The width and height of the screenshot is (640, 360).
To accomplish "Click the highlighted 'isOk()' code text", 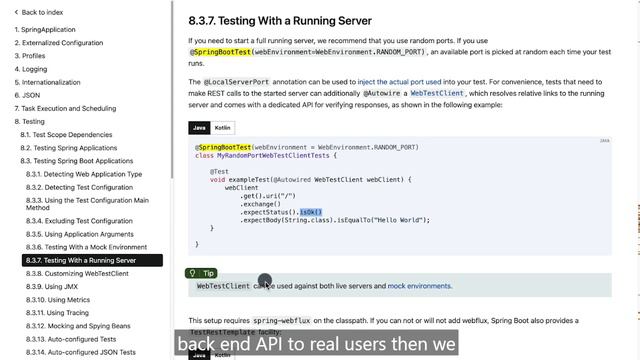I will [x=311, y=212].
